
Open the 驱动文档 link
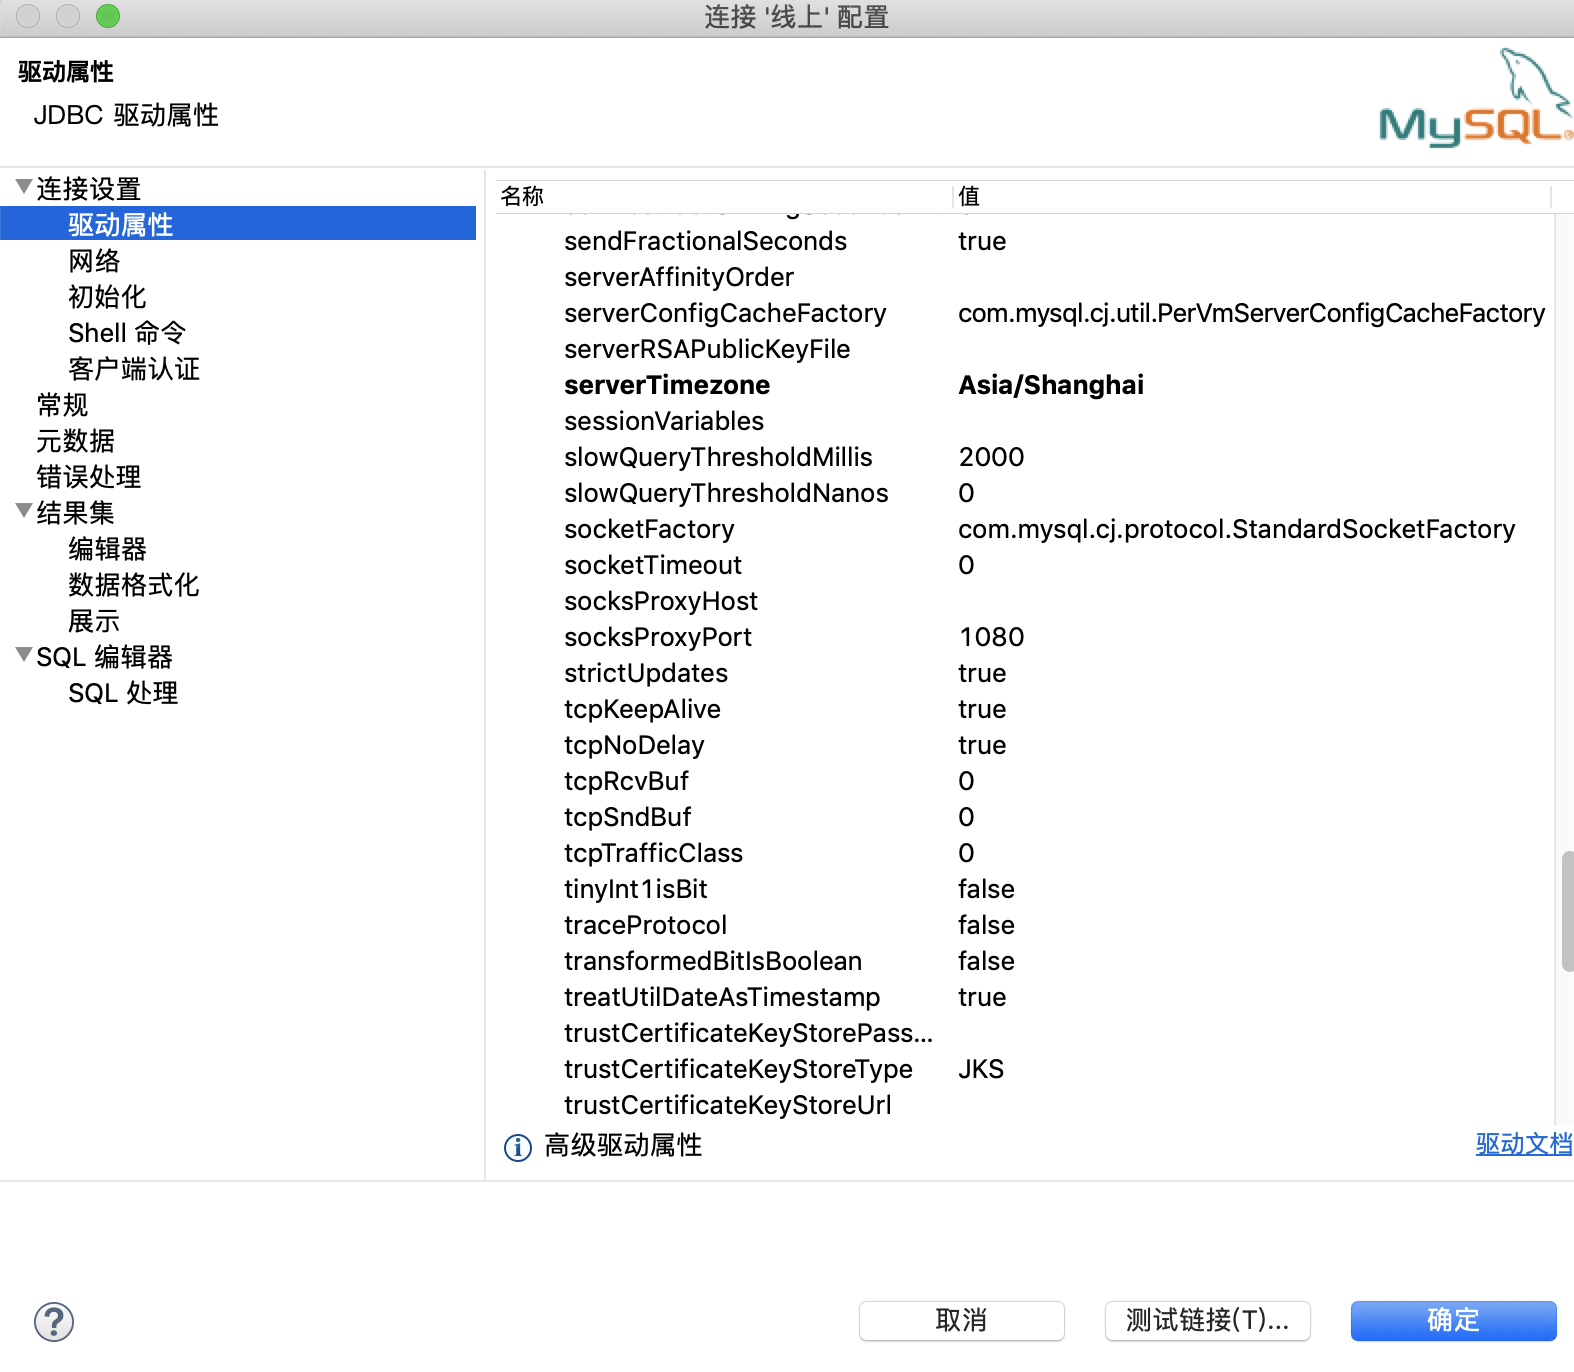[x=1523, y=1144]
